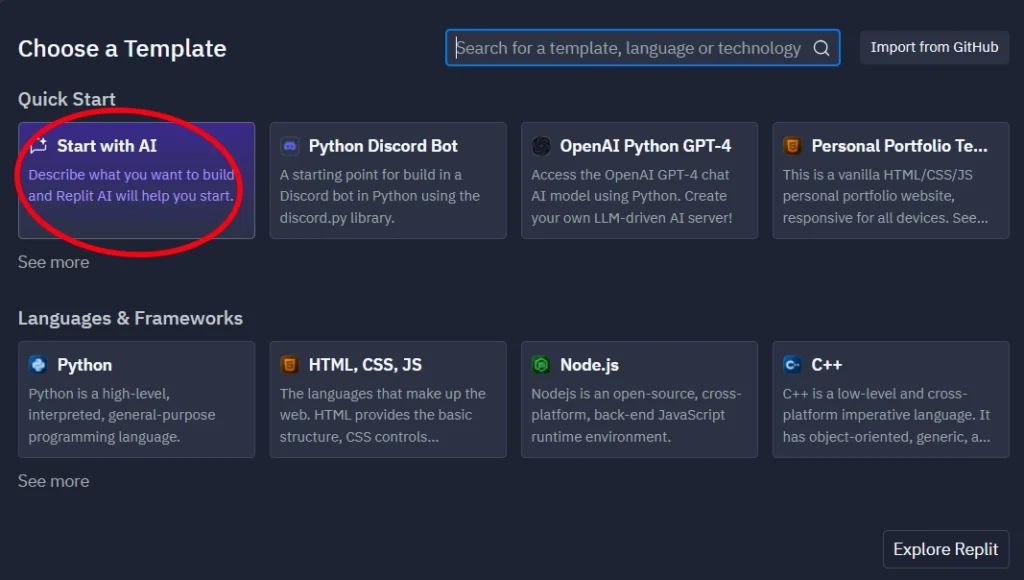Select the Start with AI description text
Viewport: 1024px width, 580px height.
pyautogui.click(x=131, y=185)
